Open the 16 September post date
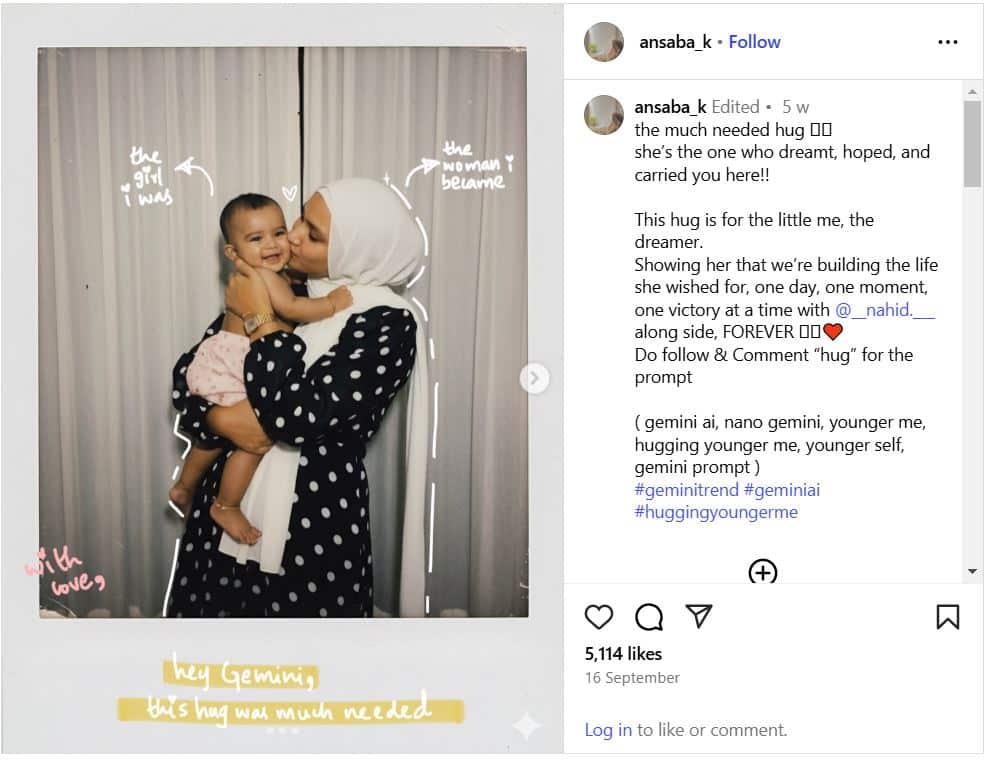Screen dimensions: 984x760 pos(632,678)
